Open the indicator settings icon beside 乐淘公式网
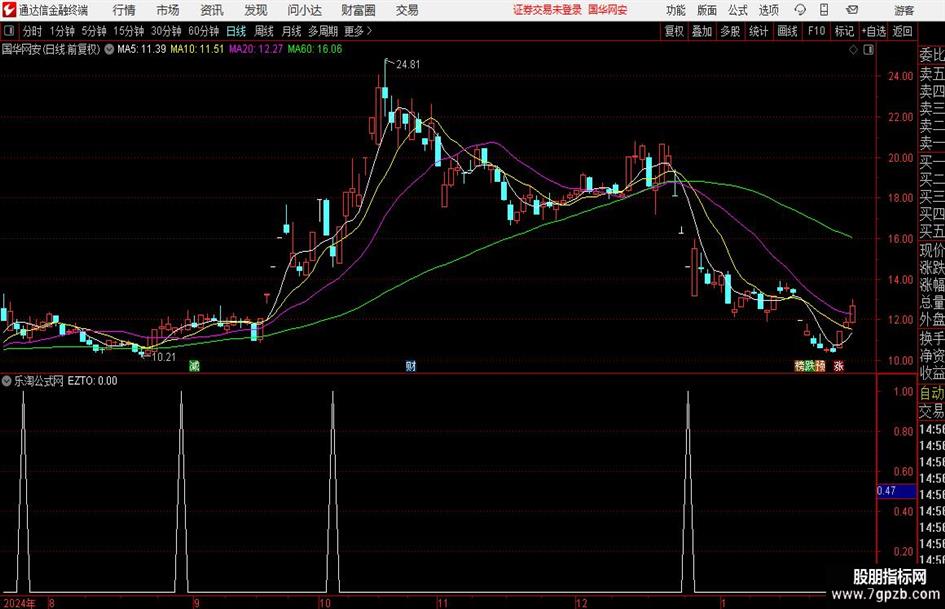Screen dimensions: 945x609 [x=7, y=380]
